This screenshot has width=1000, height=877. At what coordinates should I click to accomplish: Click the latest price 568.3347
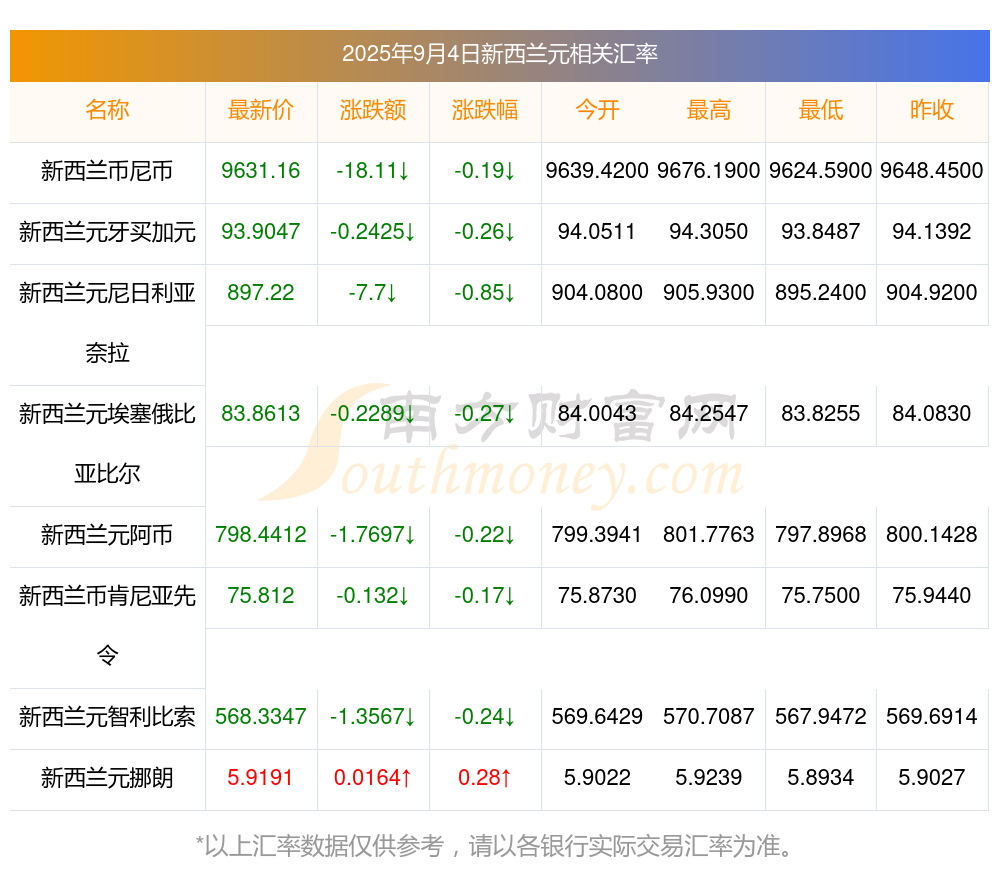(261, 717)
